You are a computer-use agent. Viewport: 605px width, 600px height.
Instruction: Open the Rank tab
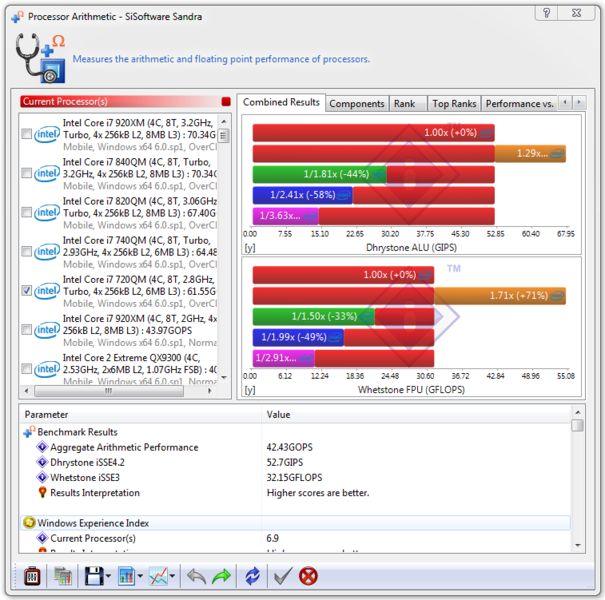click(x=408, y=104)
